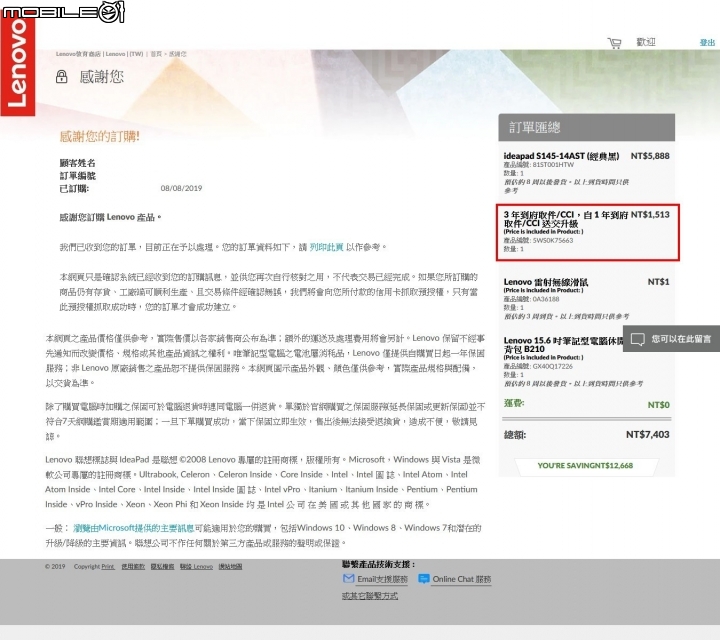Click the envelope icon for Email support

[349, 578]
